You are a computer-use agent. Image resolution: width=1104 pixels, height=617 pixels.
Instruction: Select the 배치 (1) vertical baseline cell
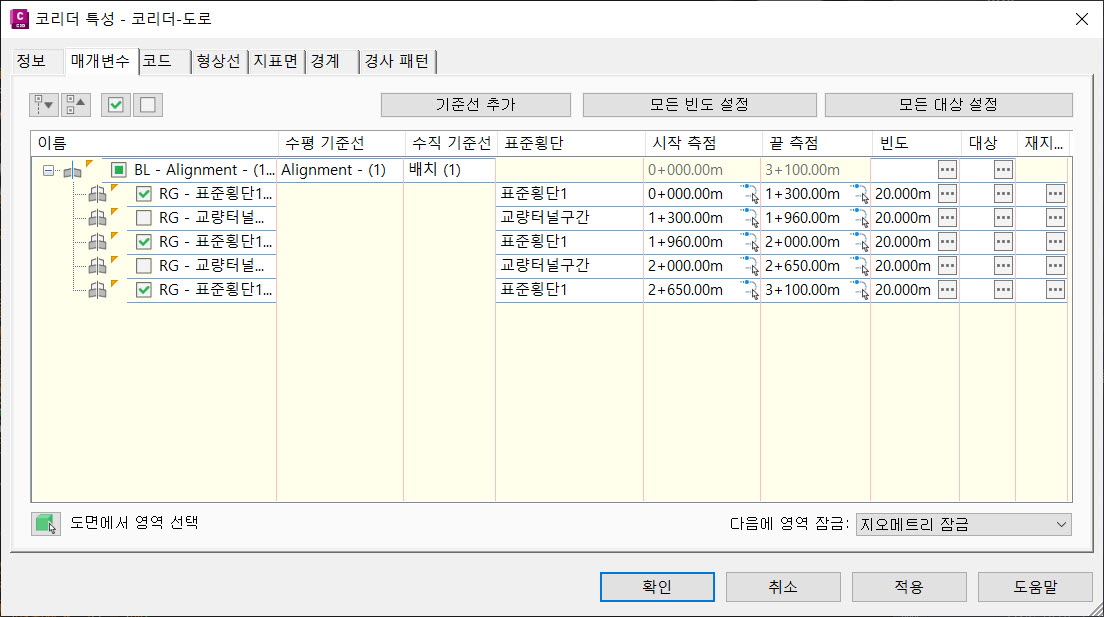[x=449, y=170]
